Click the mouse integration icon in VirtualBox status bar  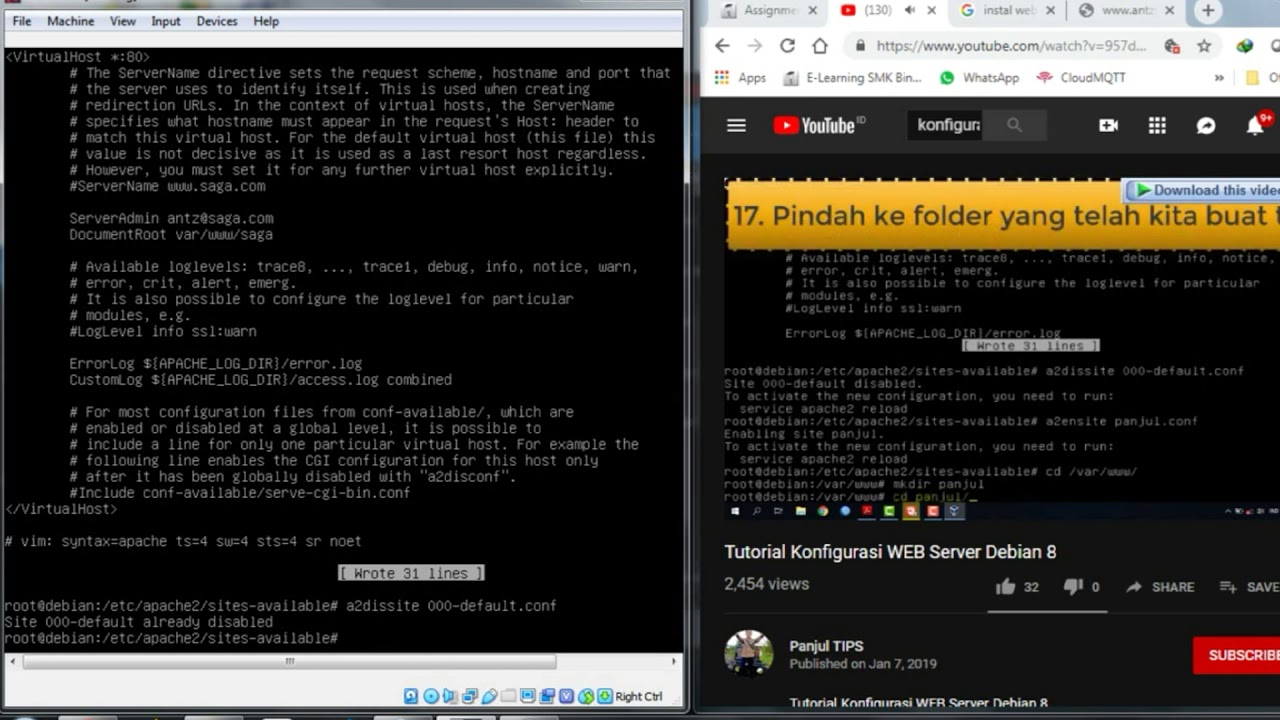(586, 696)
